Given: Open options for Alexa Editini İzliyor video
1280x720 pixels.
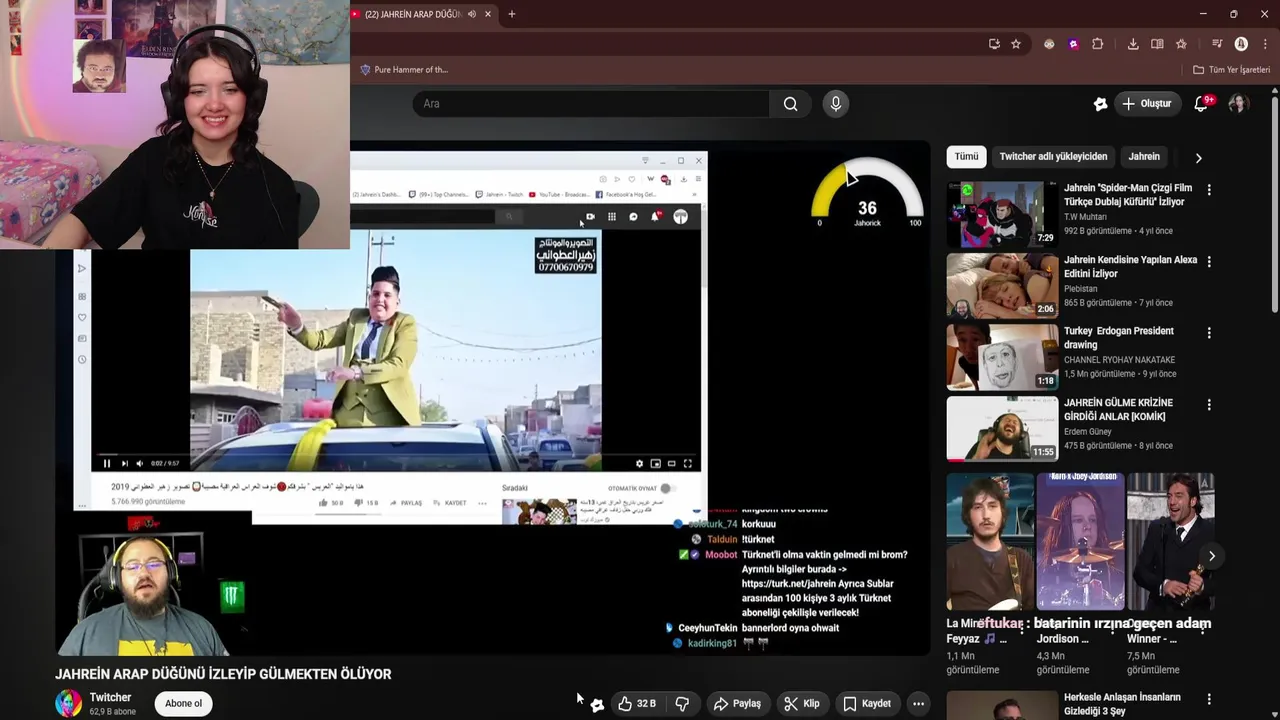Looking at the screenshot, I should 1209,262.
